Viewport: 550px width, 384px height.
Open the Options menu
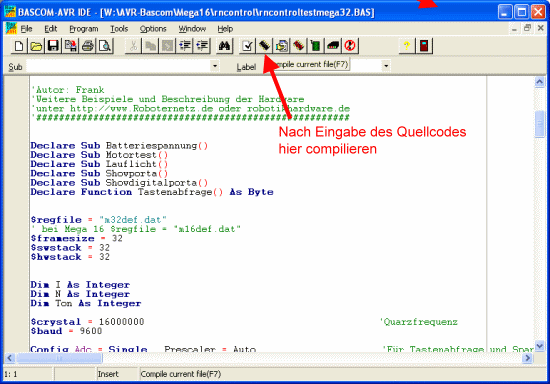(153, 29)
